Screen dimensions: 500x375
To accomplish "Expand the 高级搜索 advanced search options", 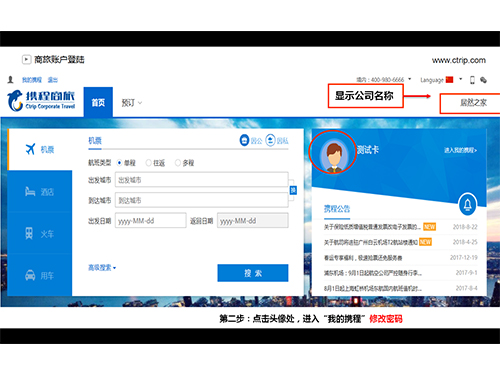I will (102, 267).
